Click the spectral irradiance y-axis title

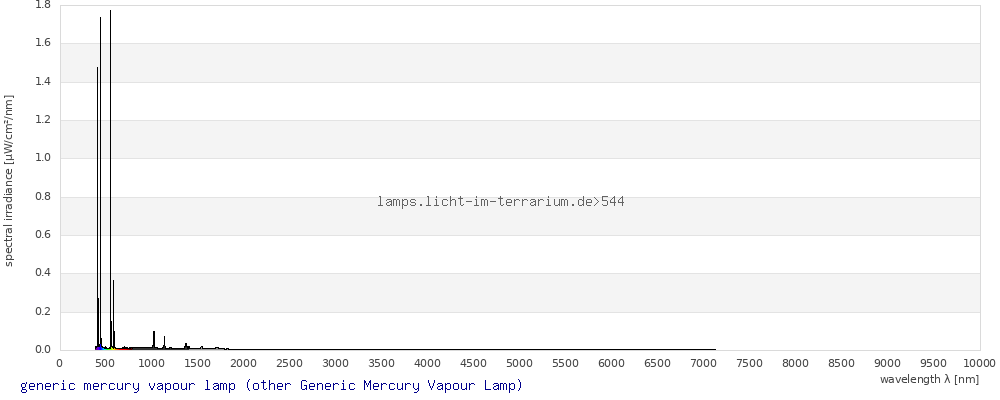click(9, 181)
